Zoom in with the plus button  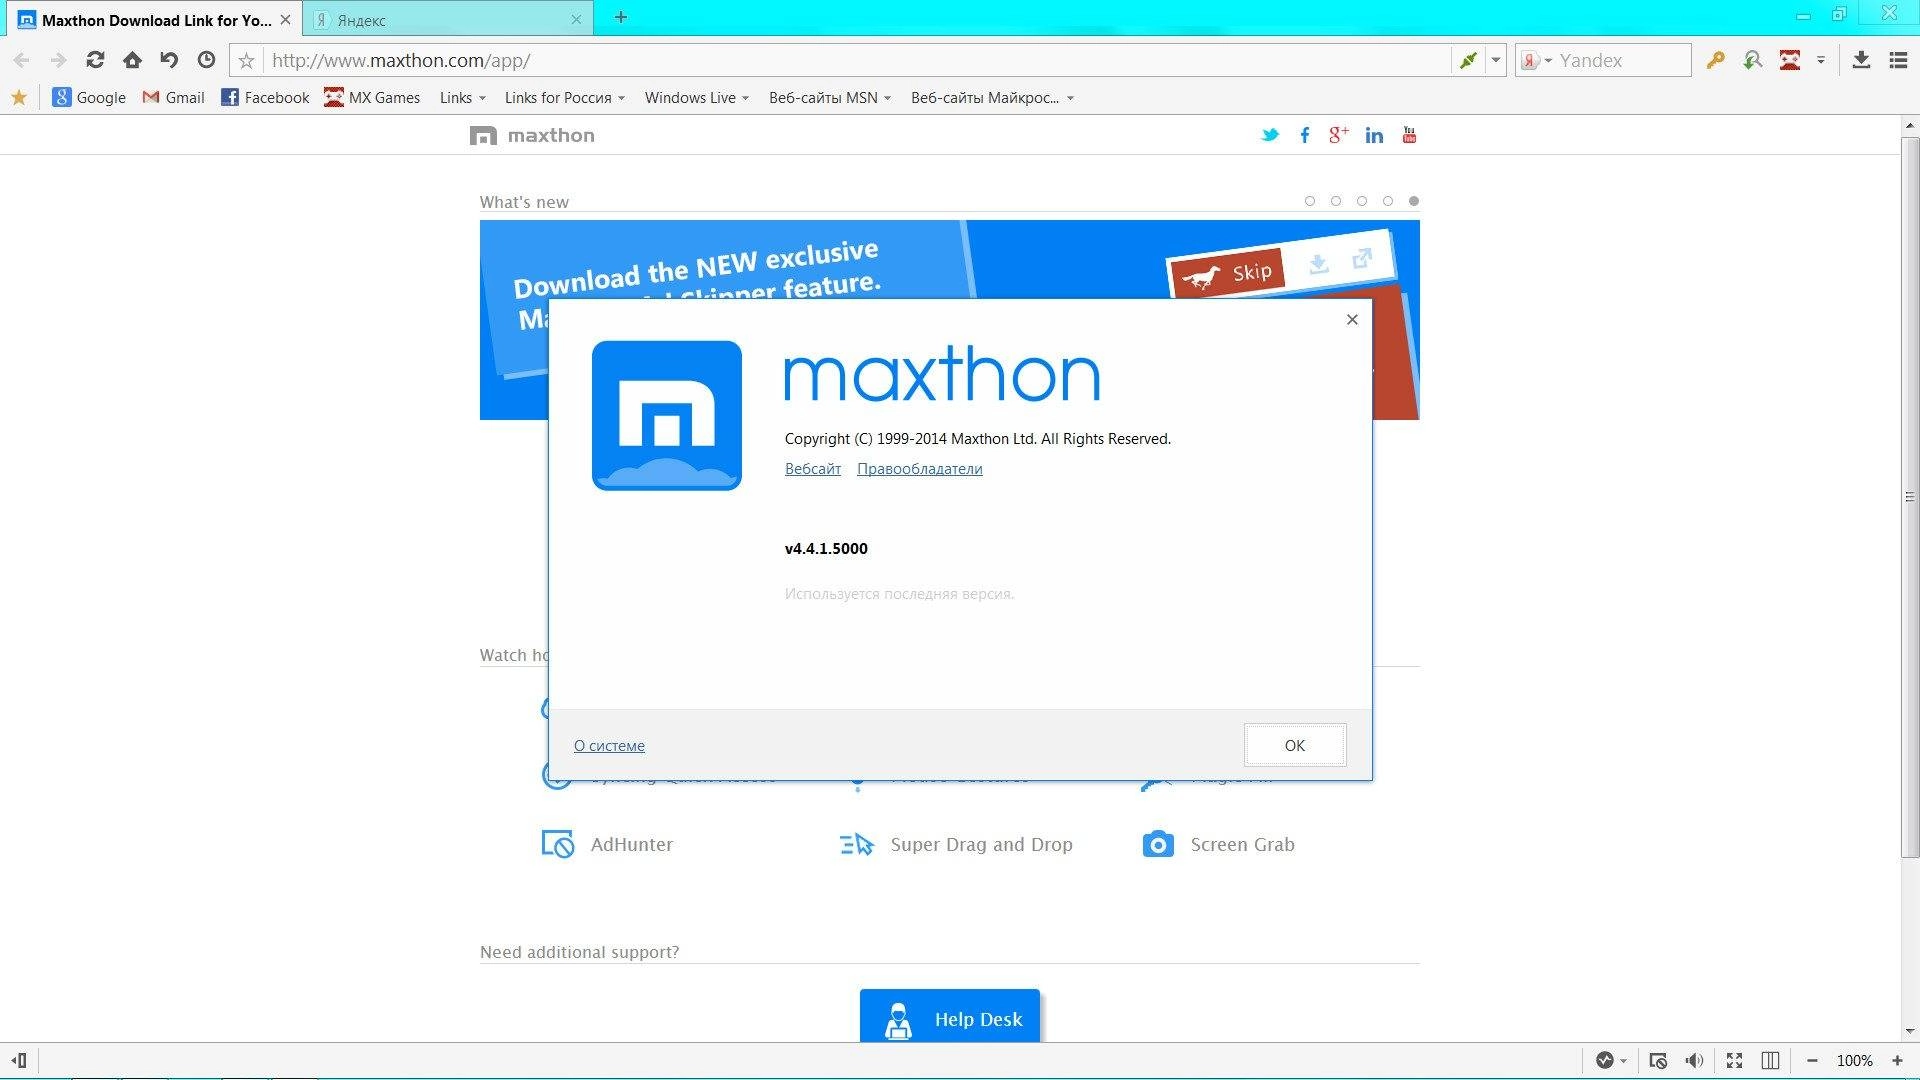(x=1897, y=1060)
